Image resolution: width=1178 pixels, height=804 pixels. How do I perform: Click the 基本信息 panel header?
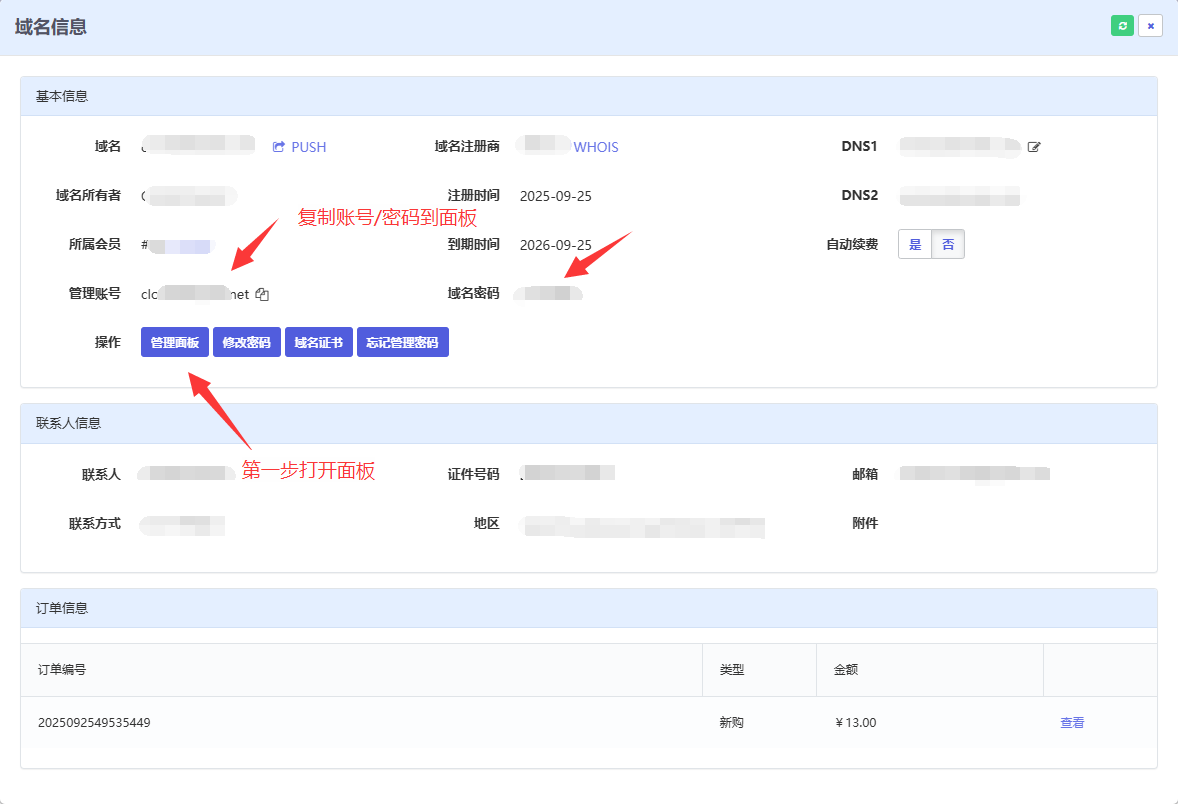point(62,97)
